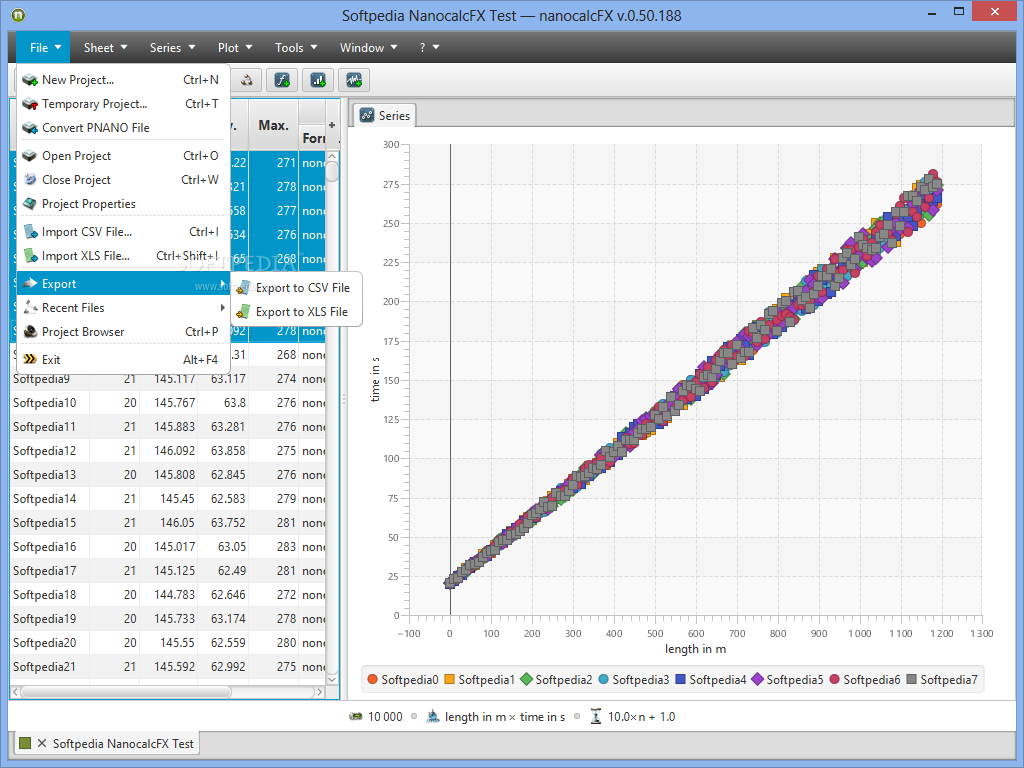Open the ? help menu
This screenshot has width=1024, height=768.
pyautogui.click(x=429, y=48)
